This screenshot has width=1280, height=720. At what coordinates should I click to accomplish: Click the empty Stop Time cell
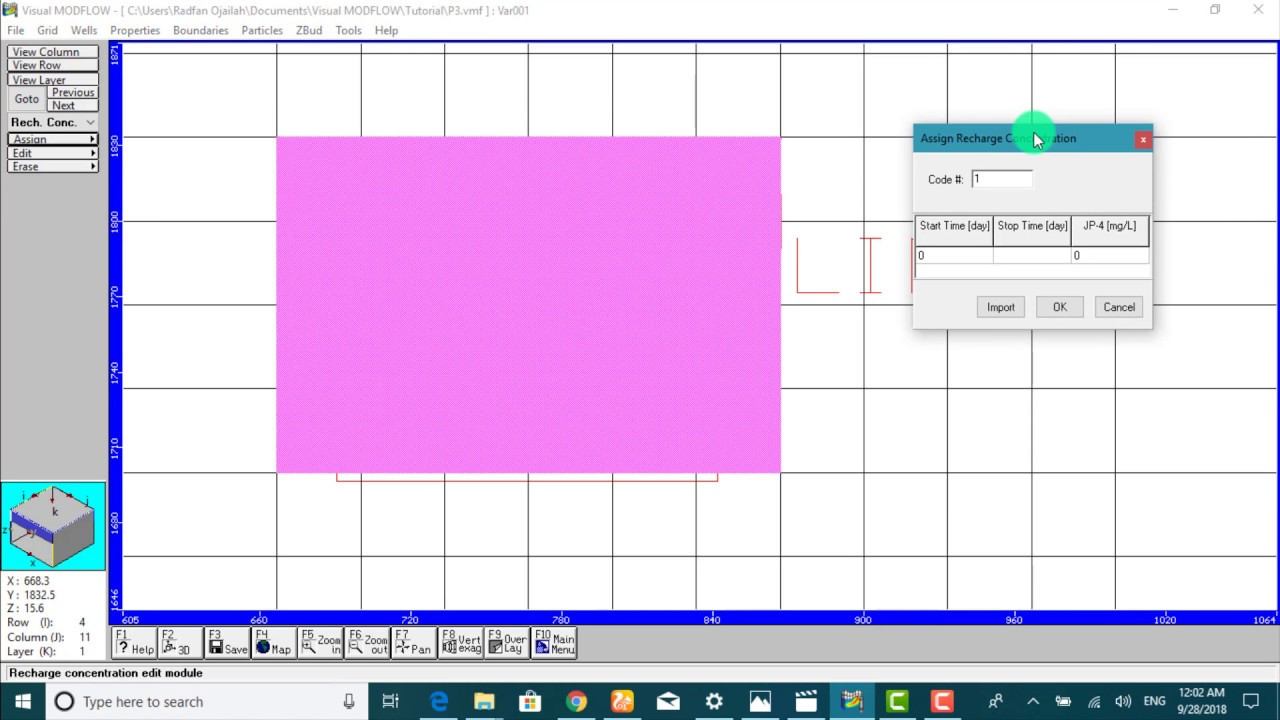[x=1032, y=255]
